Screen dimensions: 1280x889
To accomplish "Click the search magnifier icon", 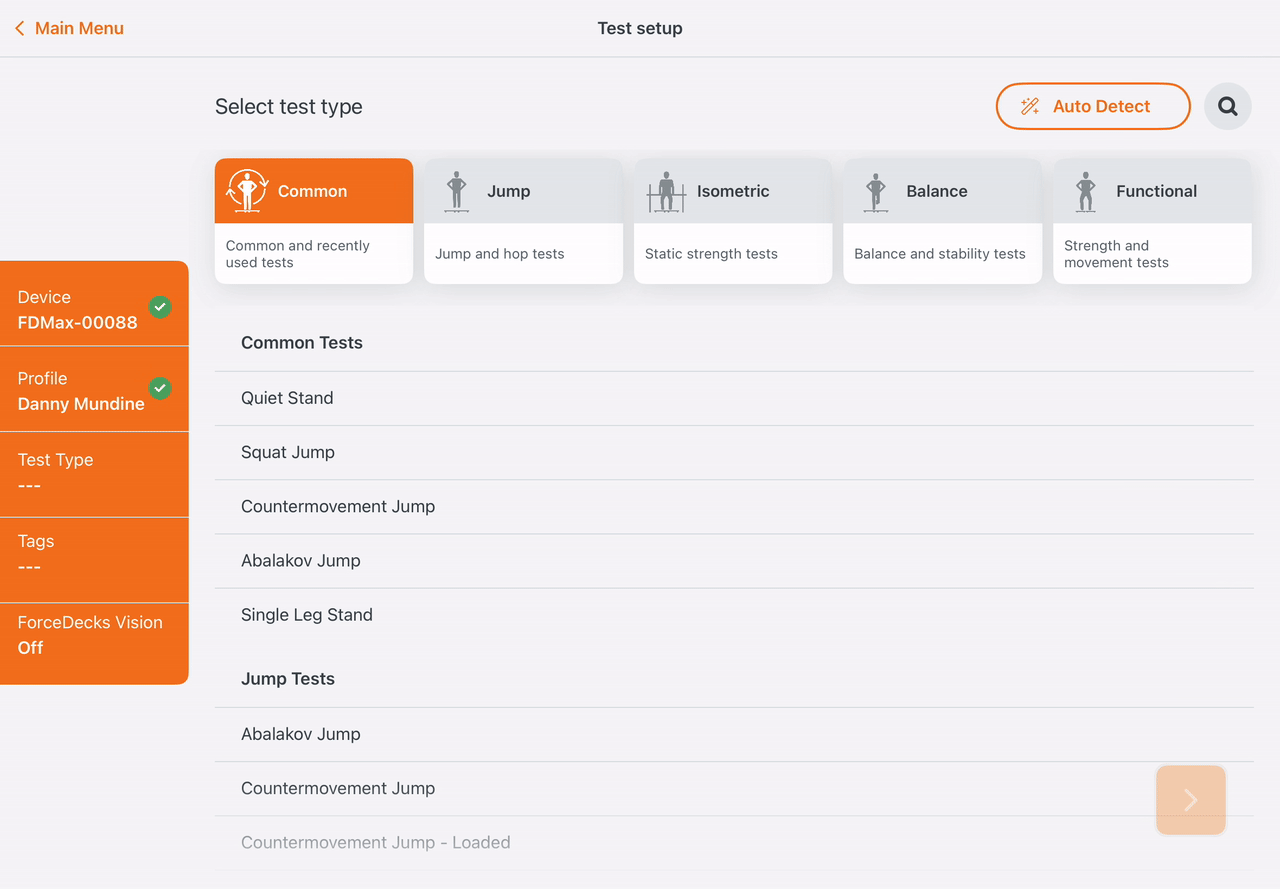I will [1228, 106].
